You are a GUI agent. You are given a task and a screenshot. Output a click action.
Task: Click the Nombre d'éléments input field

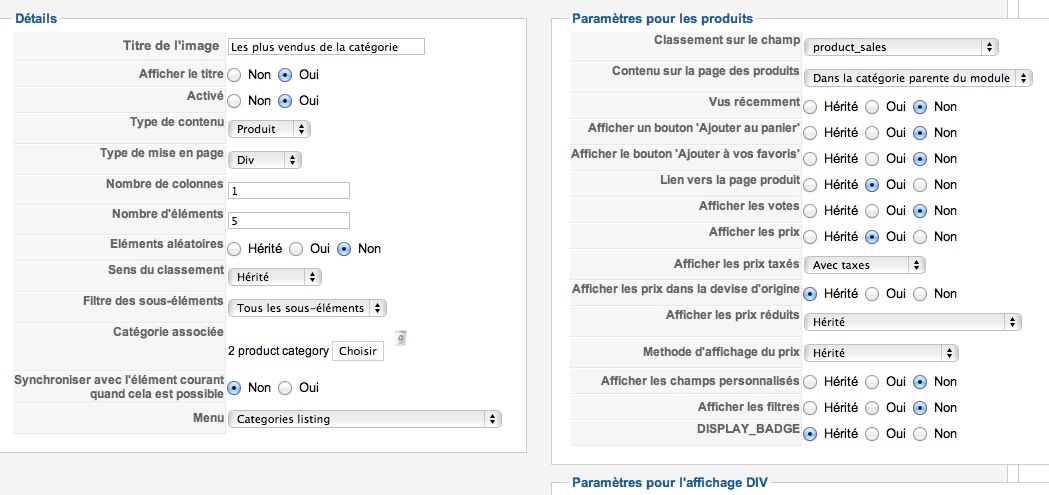(x=289, y=220)
